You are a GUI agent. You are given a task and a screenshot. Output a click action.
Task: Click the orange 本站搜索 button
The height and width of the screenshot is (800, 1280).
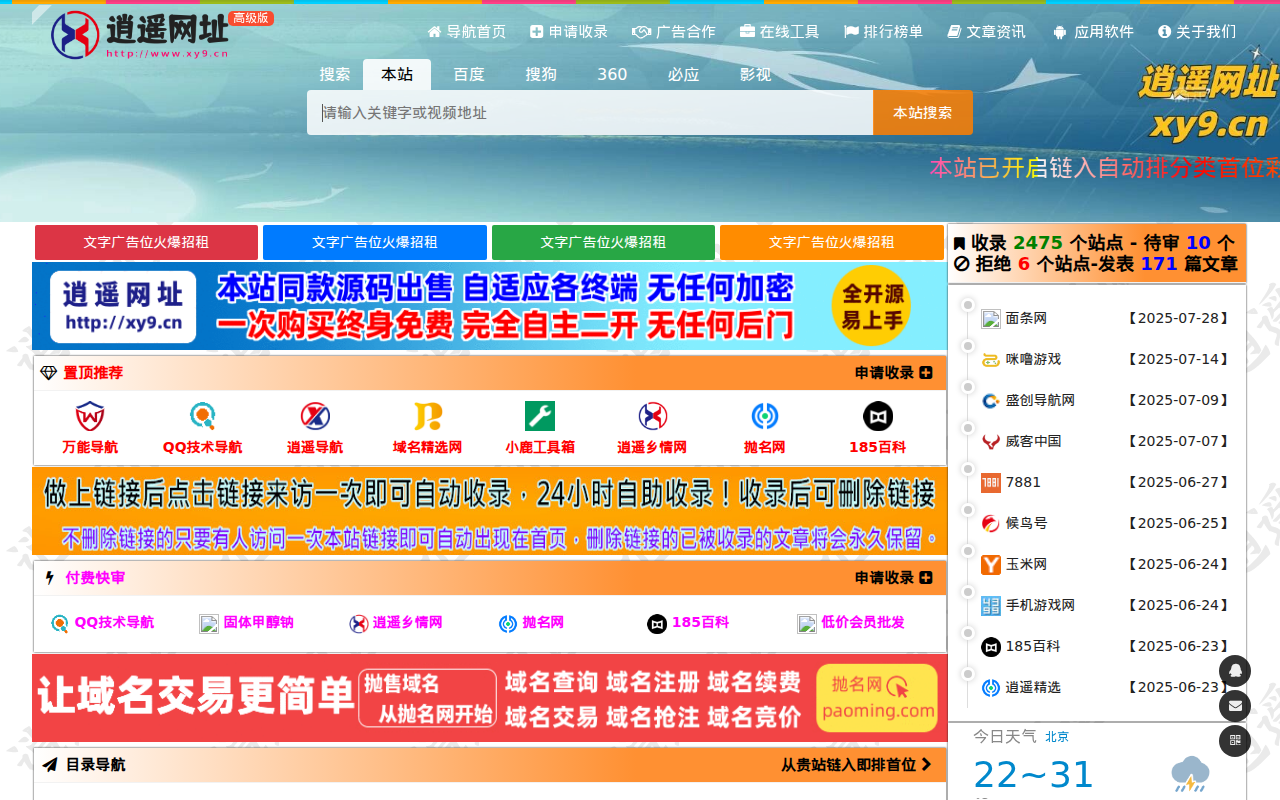pos(922,113)
